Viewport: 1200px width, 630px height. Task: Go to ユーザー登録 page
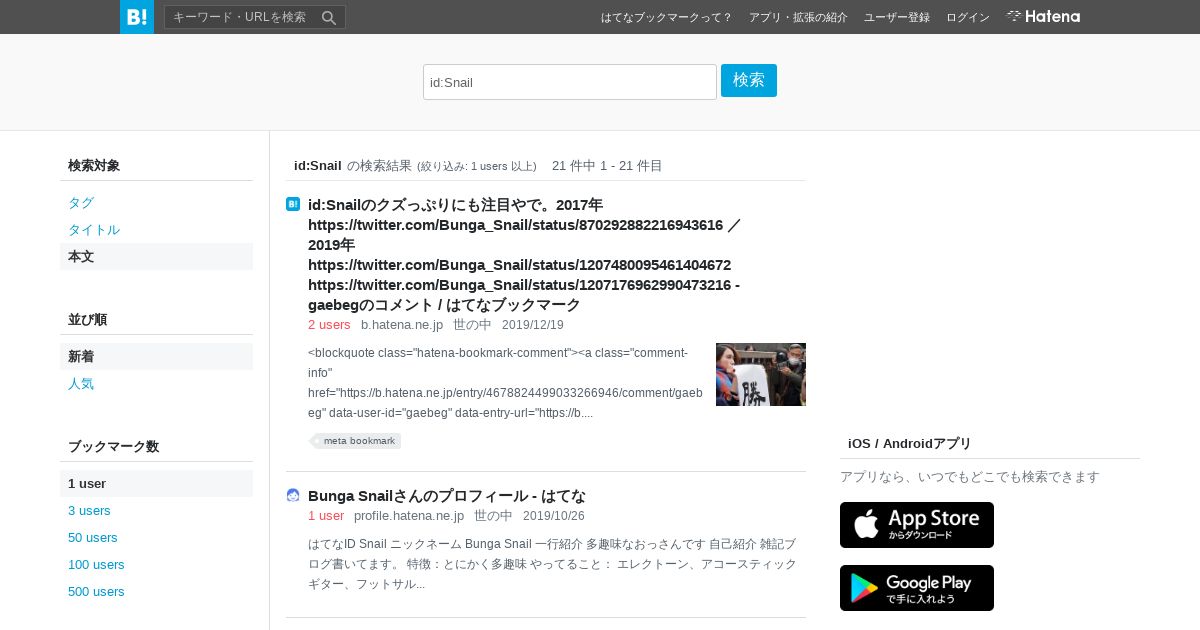coord(897,17)
